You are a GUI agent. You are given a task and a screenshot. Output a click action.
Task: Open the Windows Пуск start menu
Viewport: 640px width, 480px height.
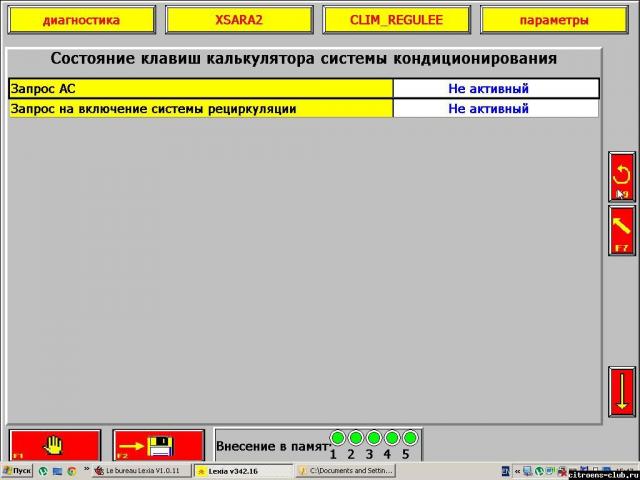[17, 470]
